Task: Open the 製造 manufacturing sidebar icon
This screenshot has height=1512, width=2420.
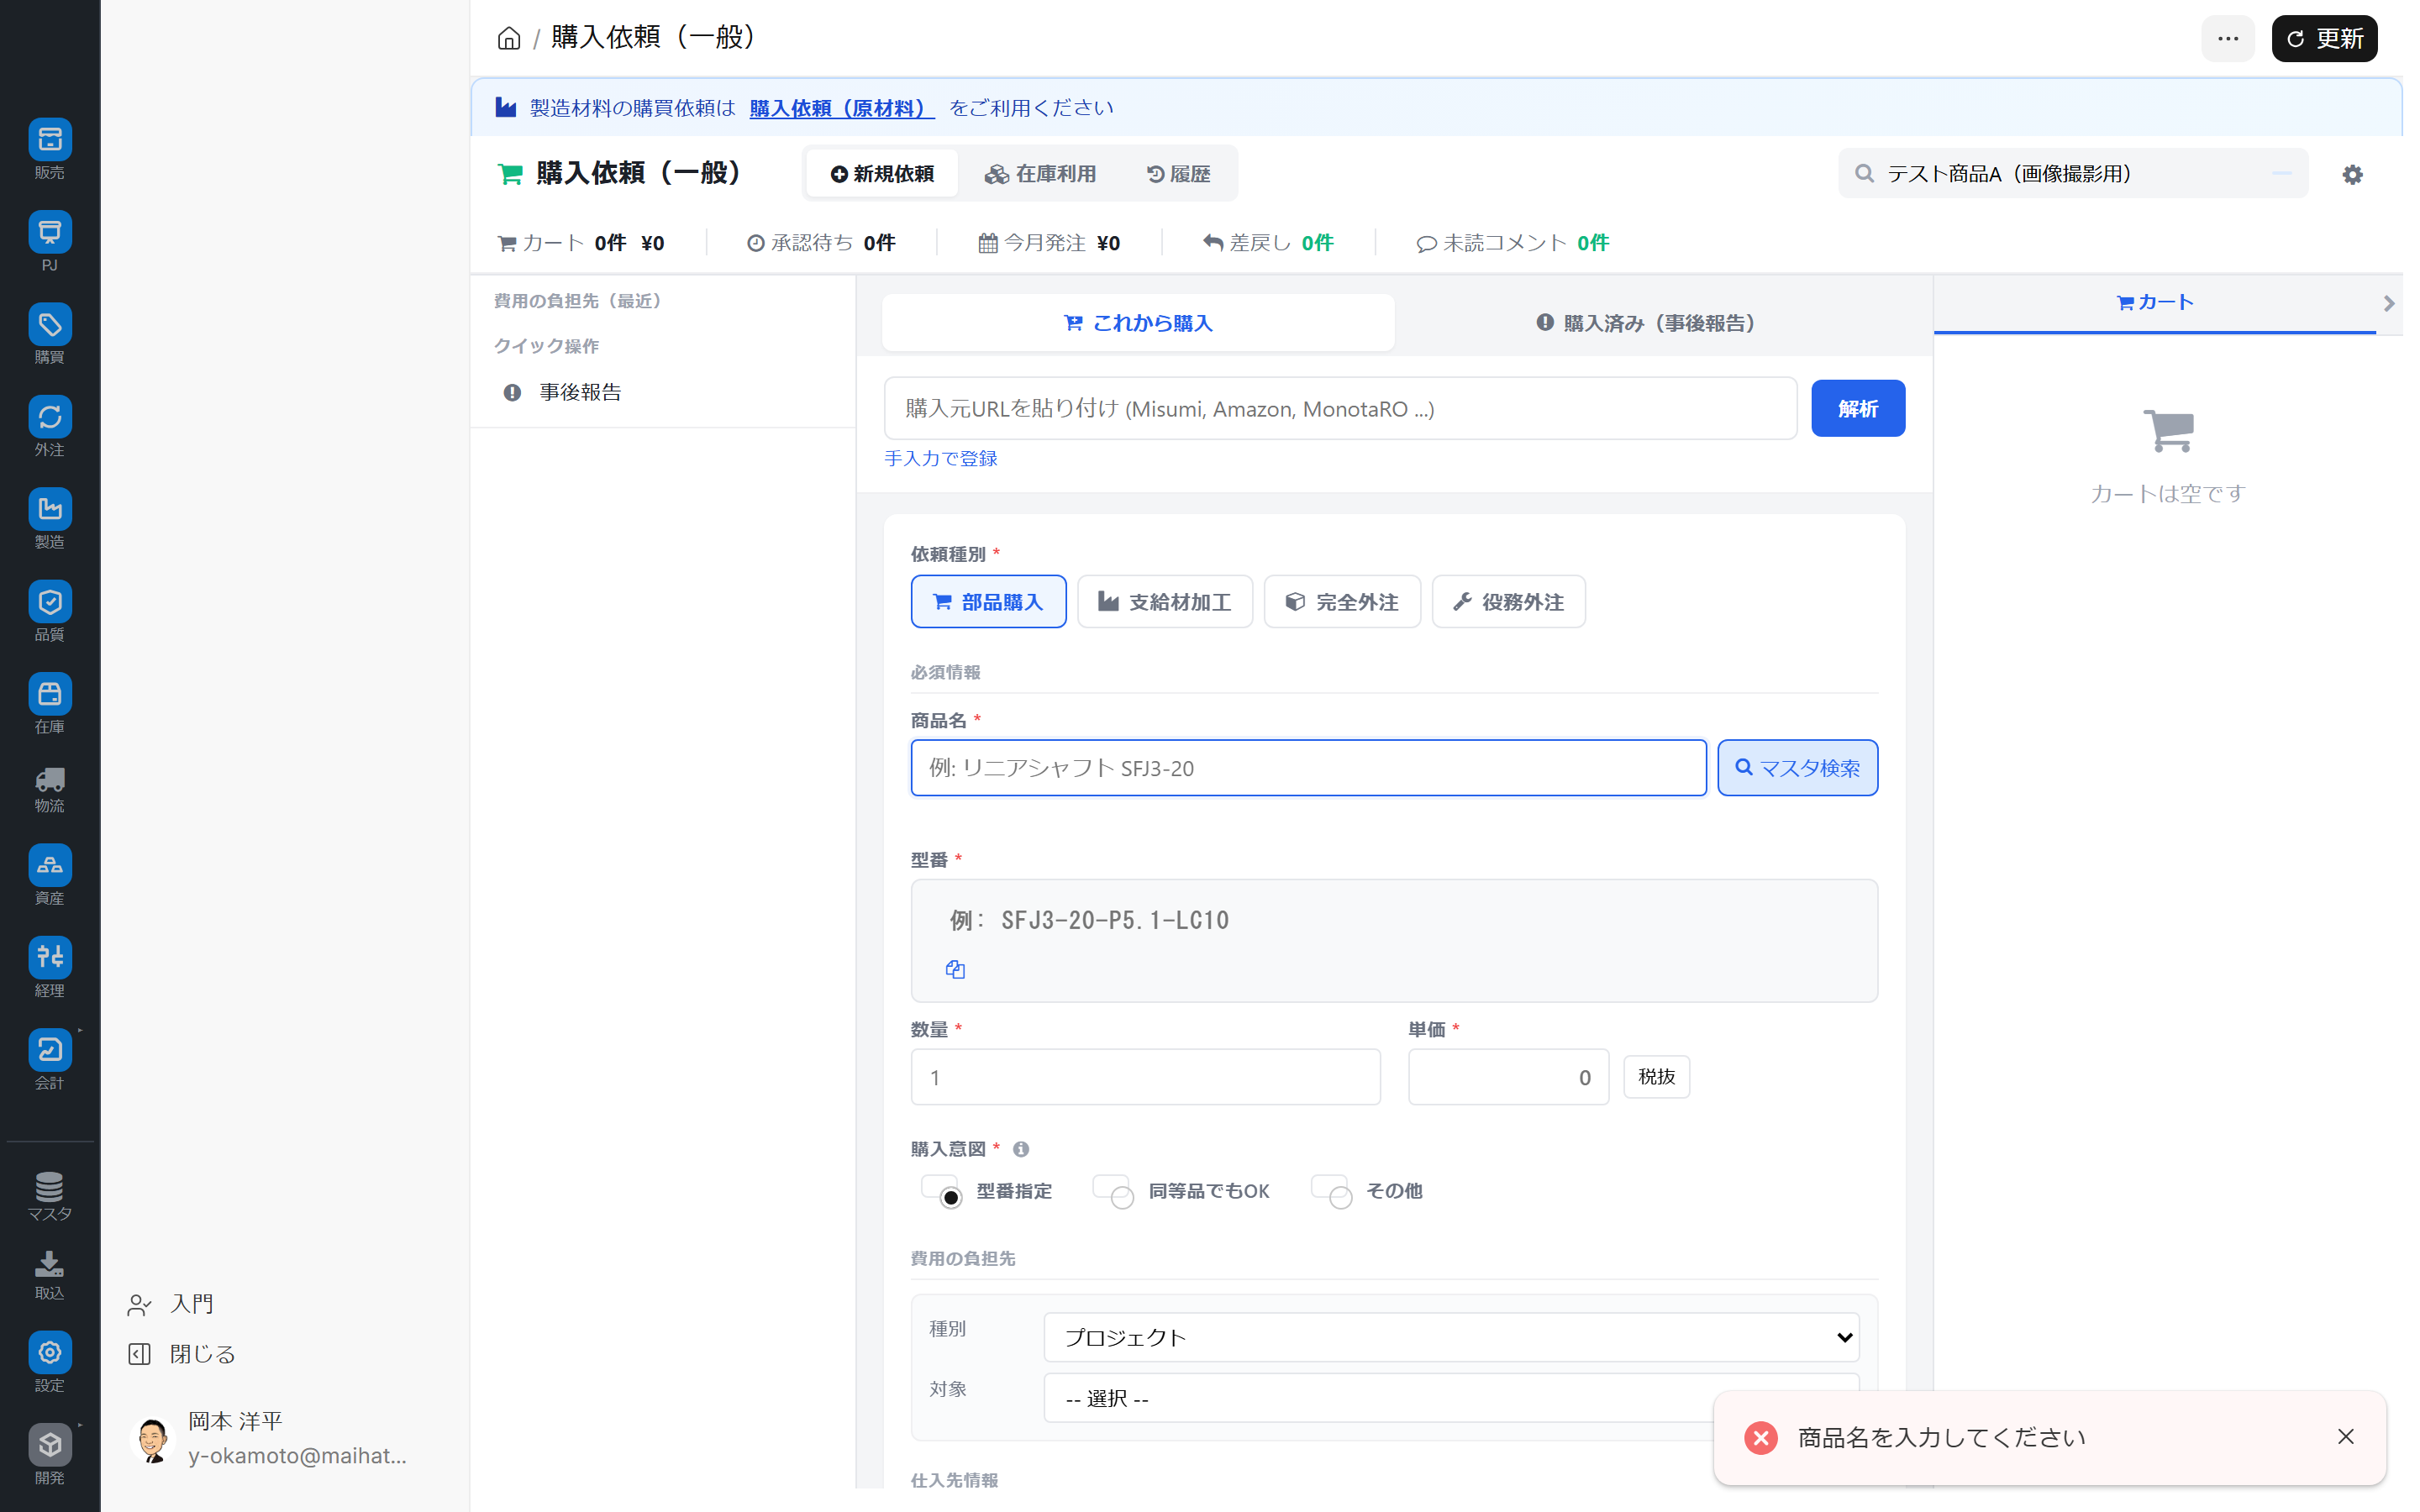Action: 49,510
